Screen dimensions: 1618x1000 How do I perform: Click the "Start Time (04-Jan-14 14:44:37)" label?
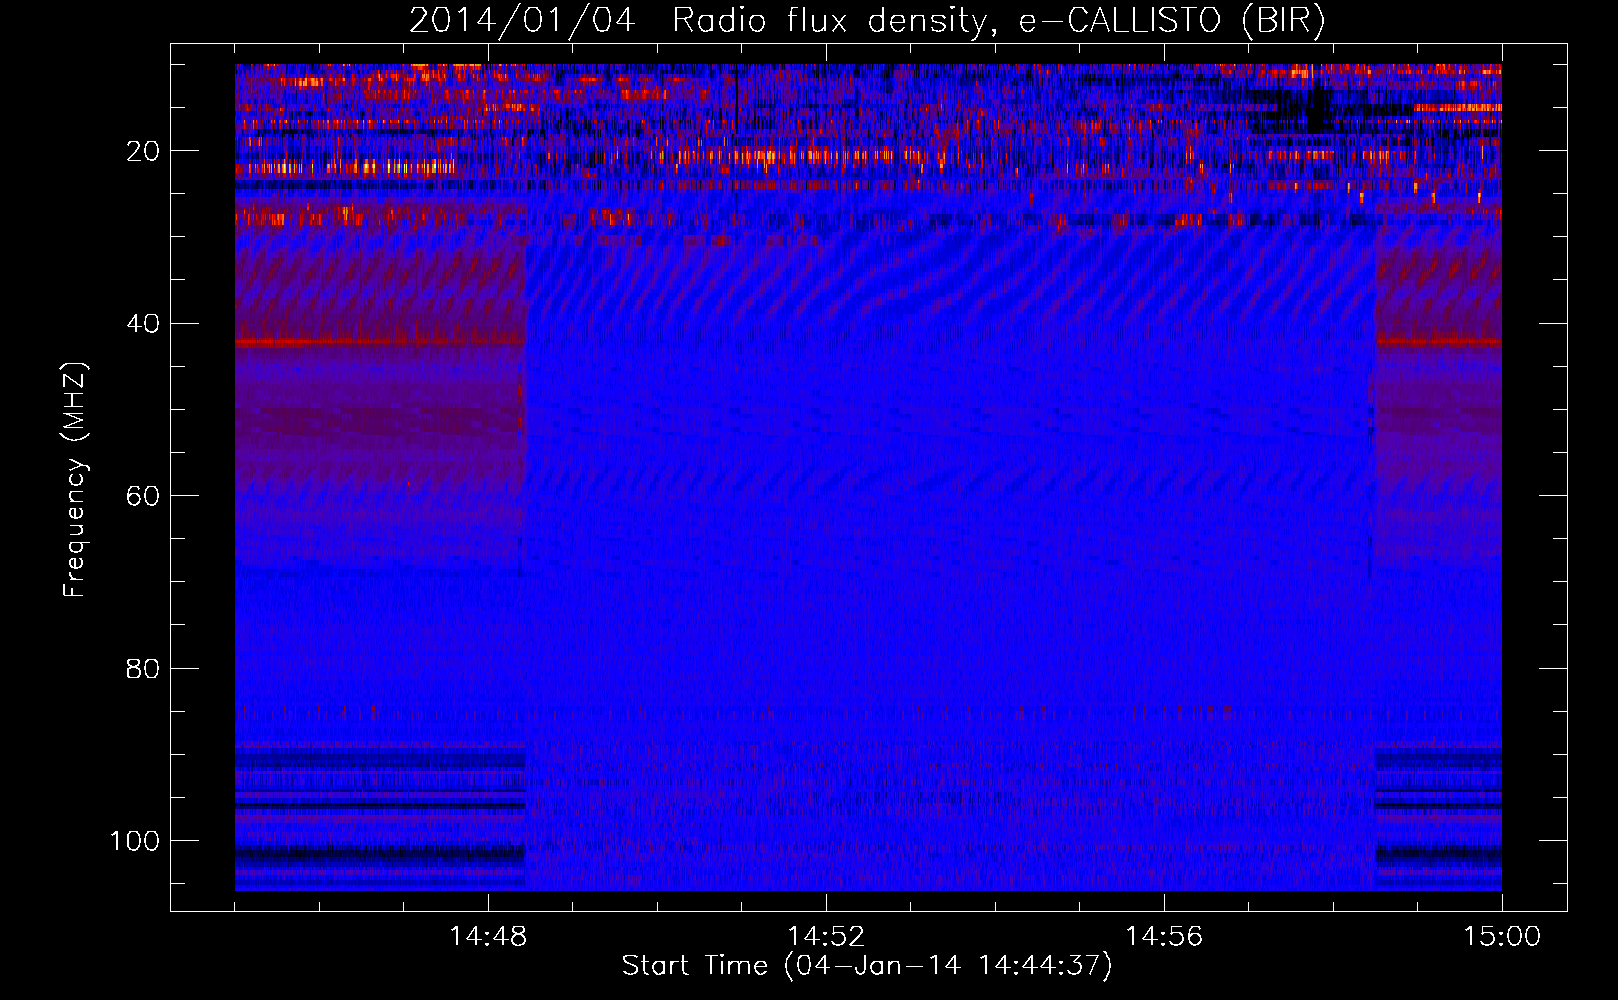[867, 966]
